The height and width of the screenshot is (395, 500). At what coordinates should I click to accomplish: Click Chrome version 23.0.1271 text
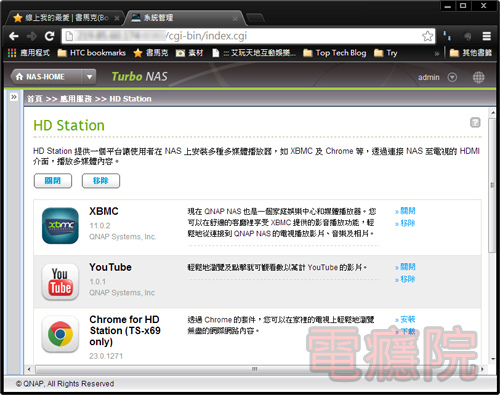point(106,356)
